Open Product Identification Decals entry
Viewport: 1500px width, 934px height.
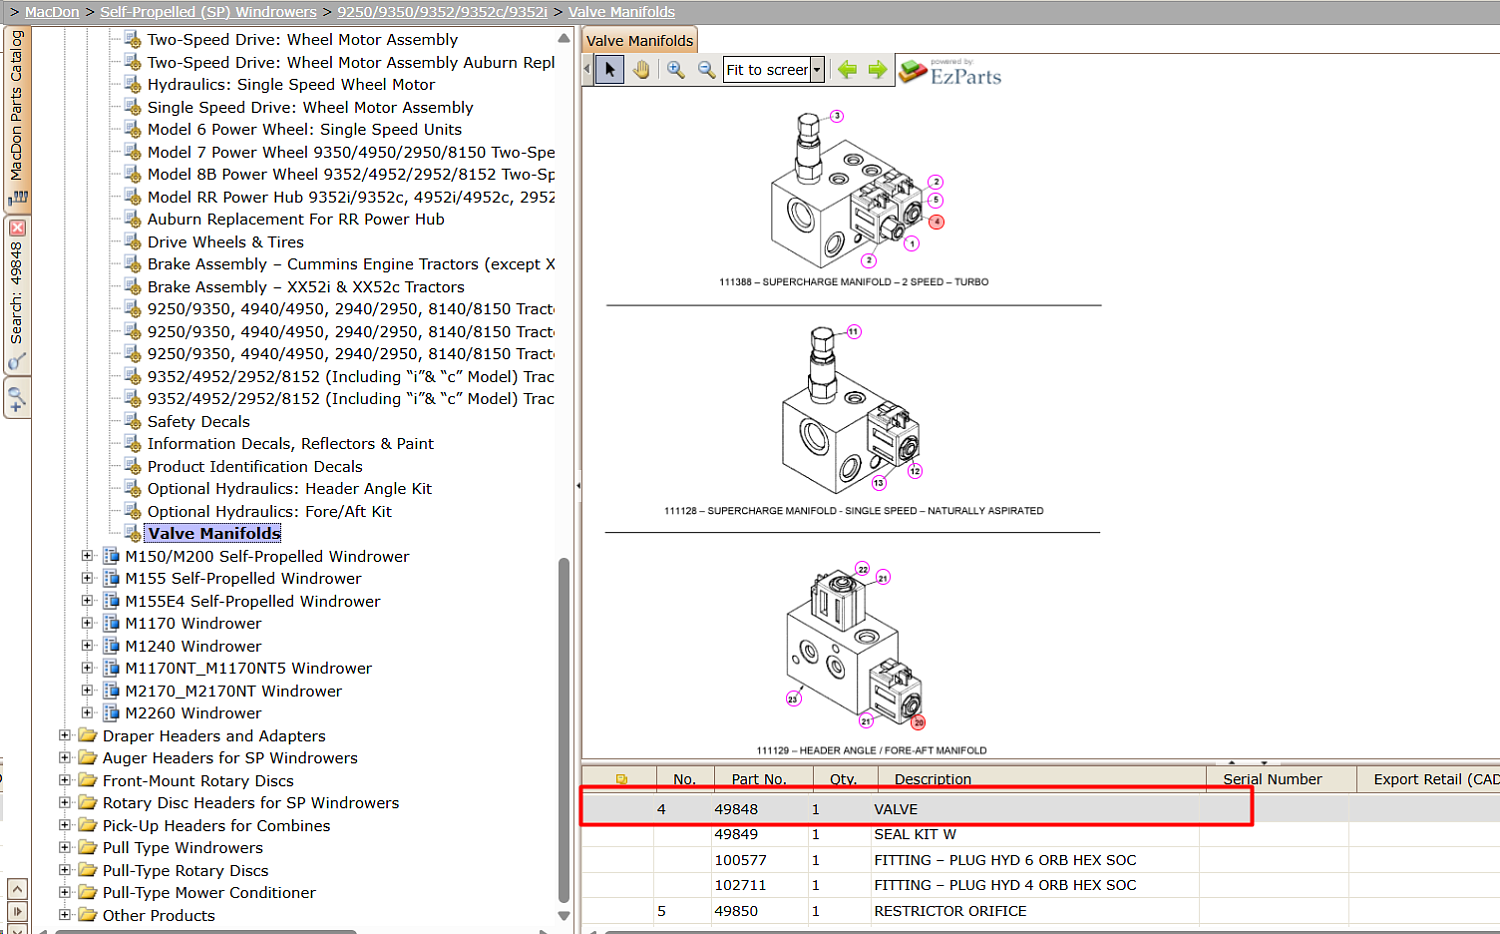point(255,466)
